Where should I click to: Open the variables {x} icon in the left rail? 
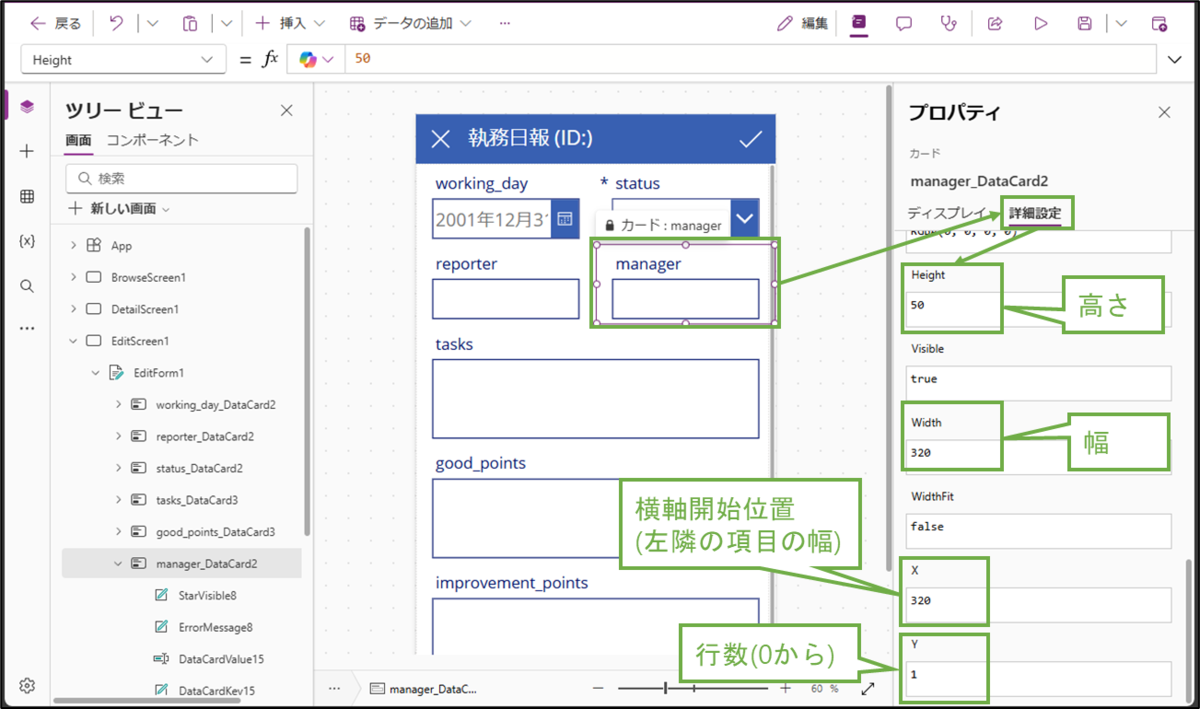pos(27,241)
